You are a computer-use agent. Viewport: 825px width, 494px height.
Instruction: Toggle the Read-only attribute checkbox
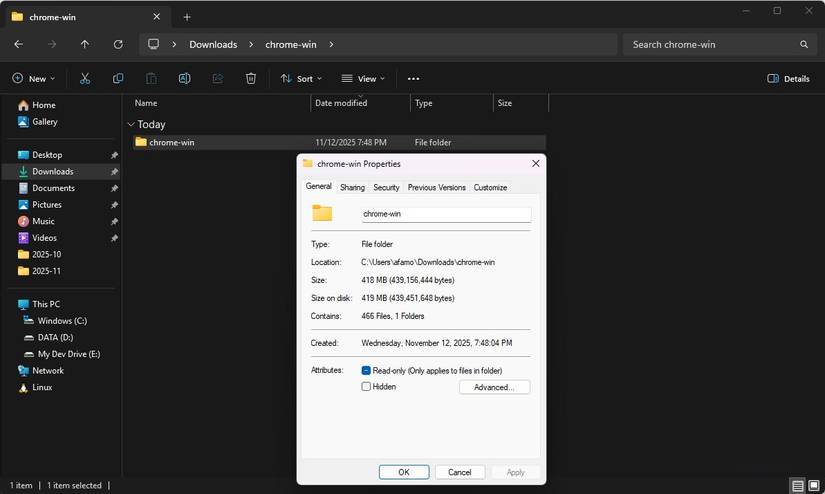tap(366, 370)
